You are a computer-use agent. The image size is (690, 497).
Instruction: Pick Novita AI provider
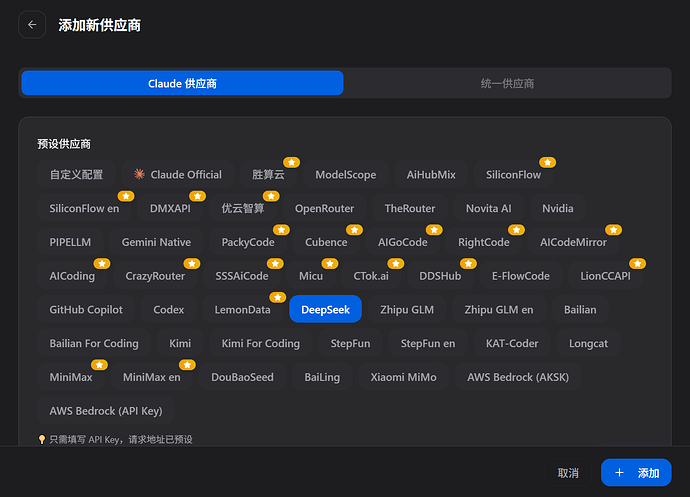pos(488,208)
